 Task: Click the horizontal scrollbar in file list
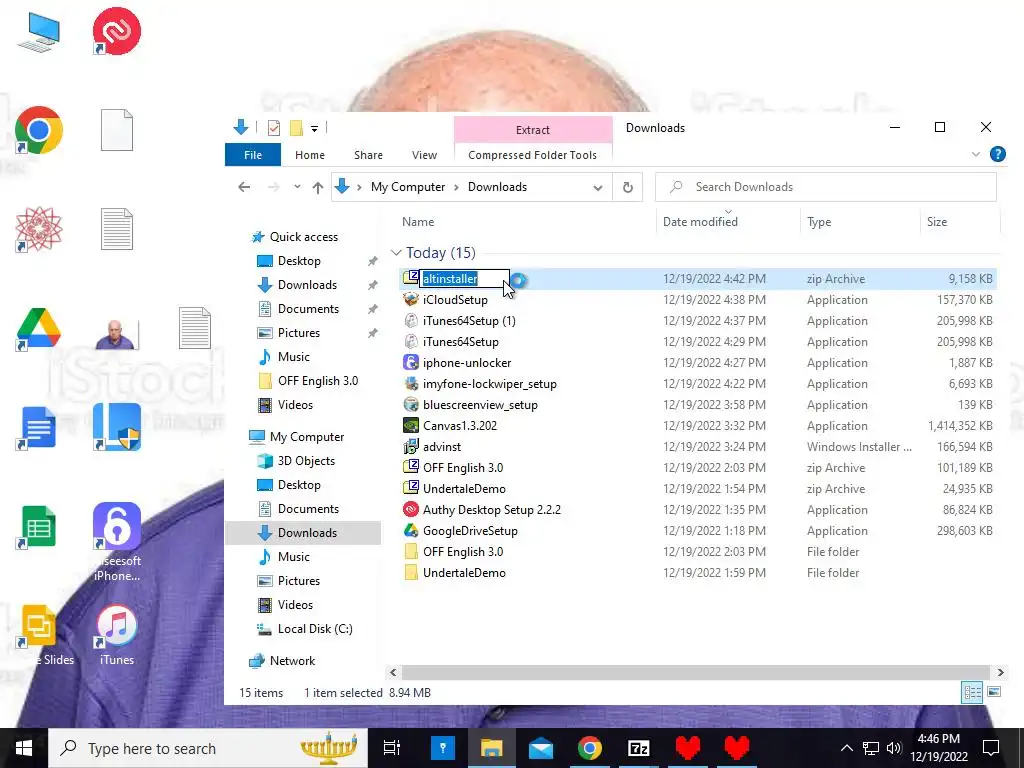[696, 672]
